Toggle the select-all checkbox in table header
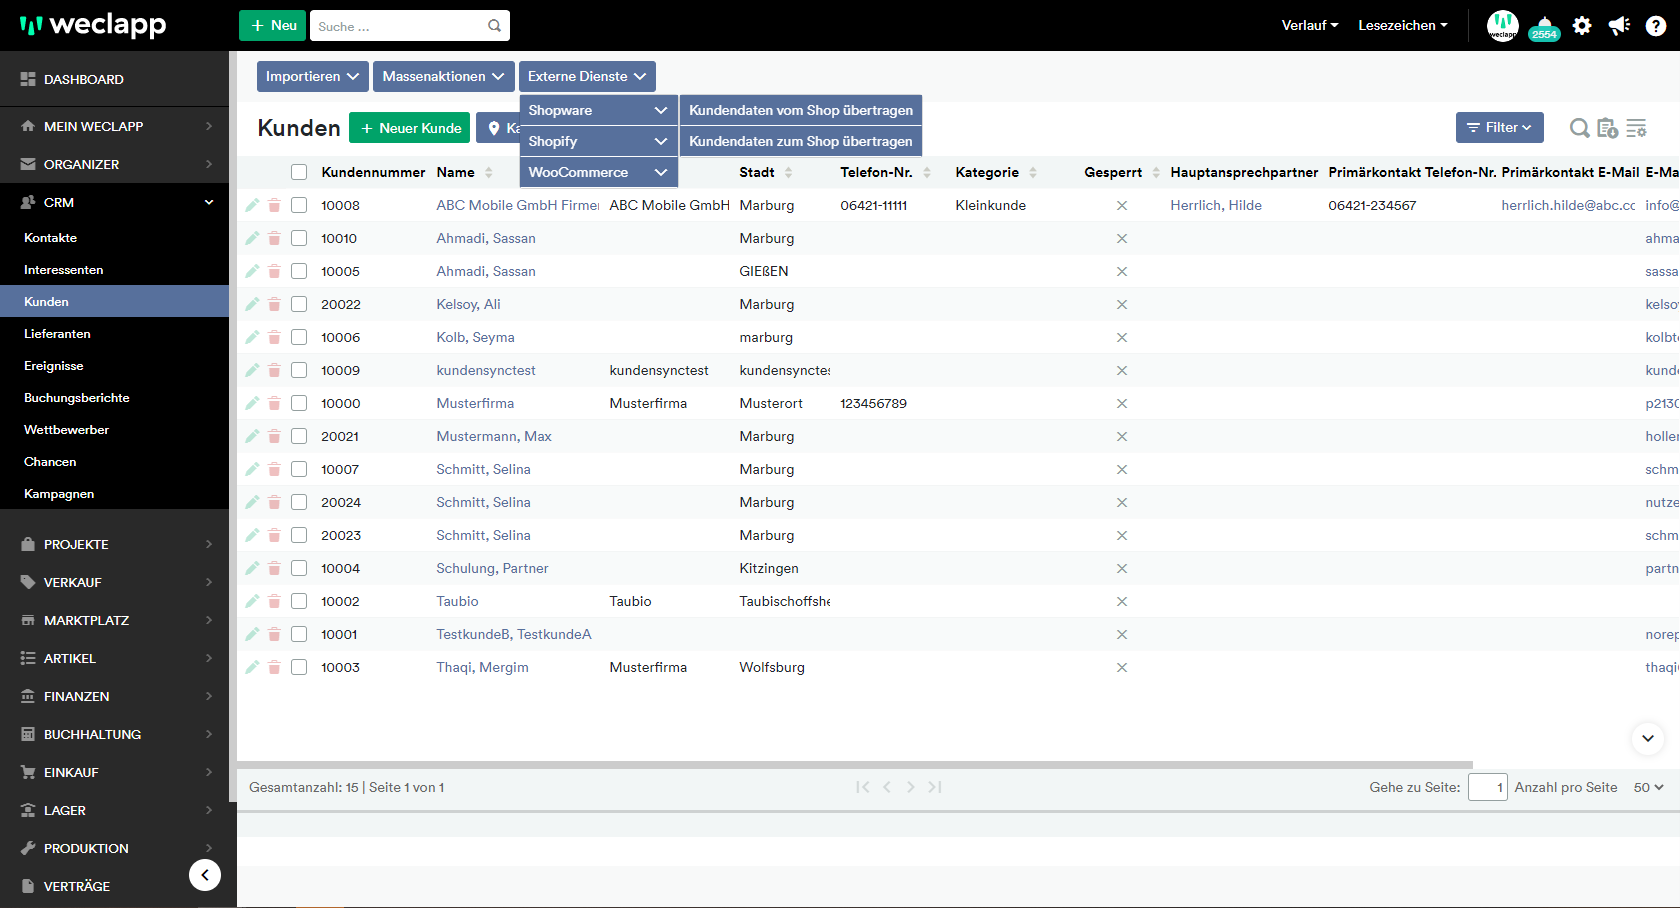 coord(299,172)
